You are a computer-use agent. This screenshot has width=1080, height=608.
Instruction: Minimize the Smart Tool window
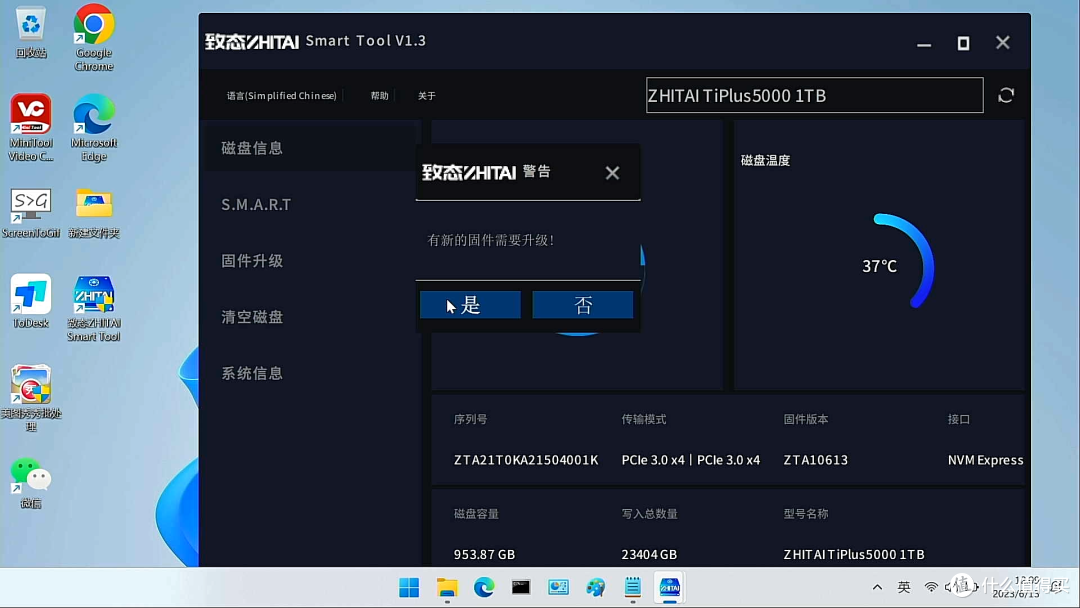924,43
